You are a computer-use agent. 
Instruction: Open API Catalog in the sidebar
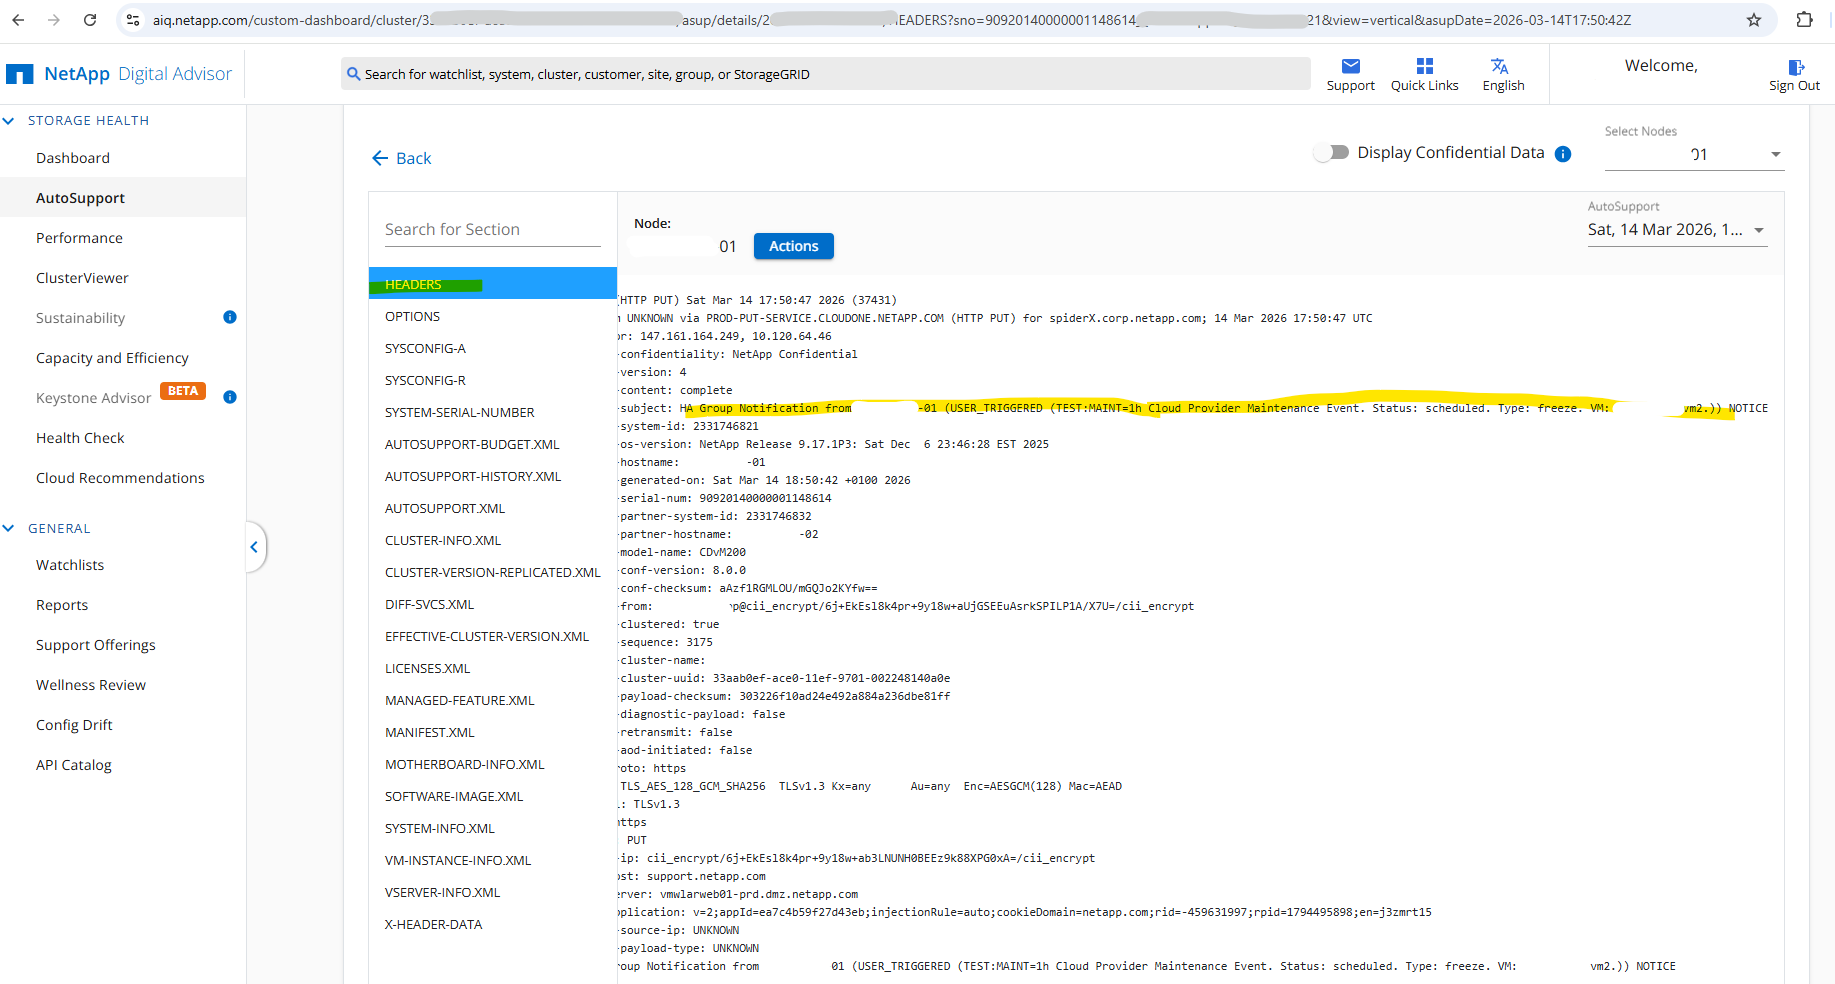tap(74, 765)
